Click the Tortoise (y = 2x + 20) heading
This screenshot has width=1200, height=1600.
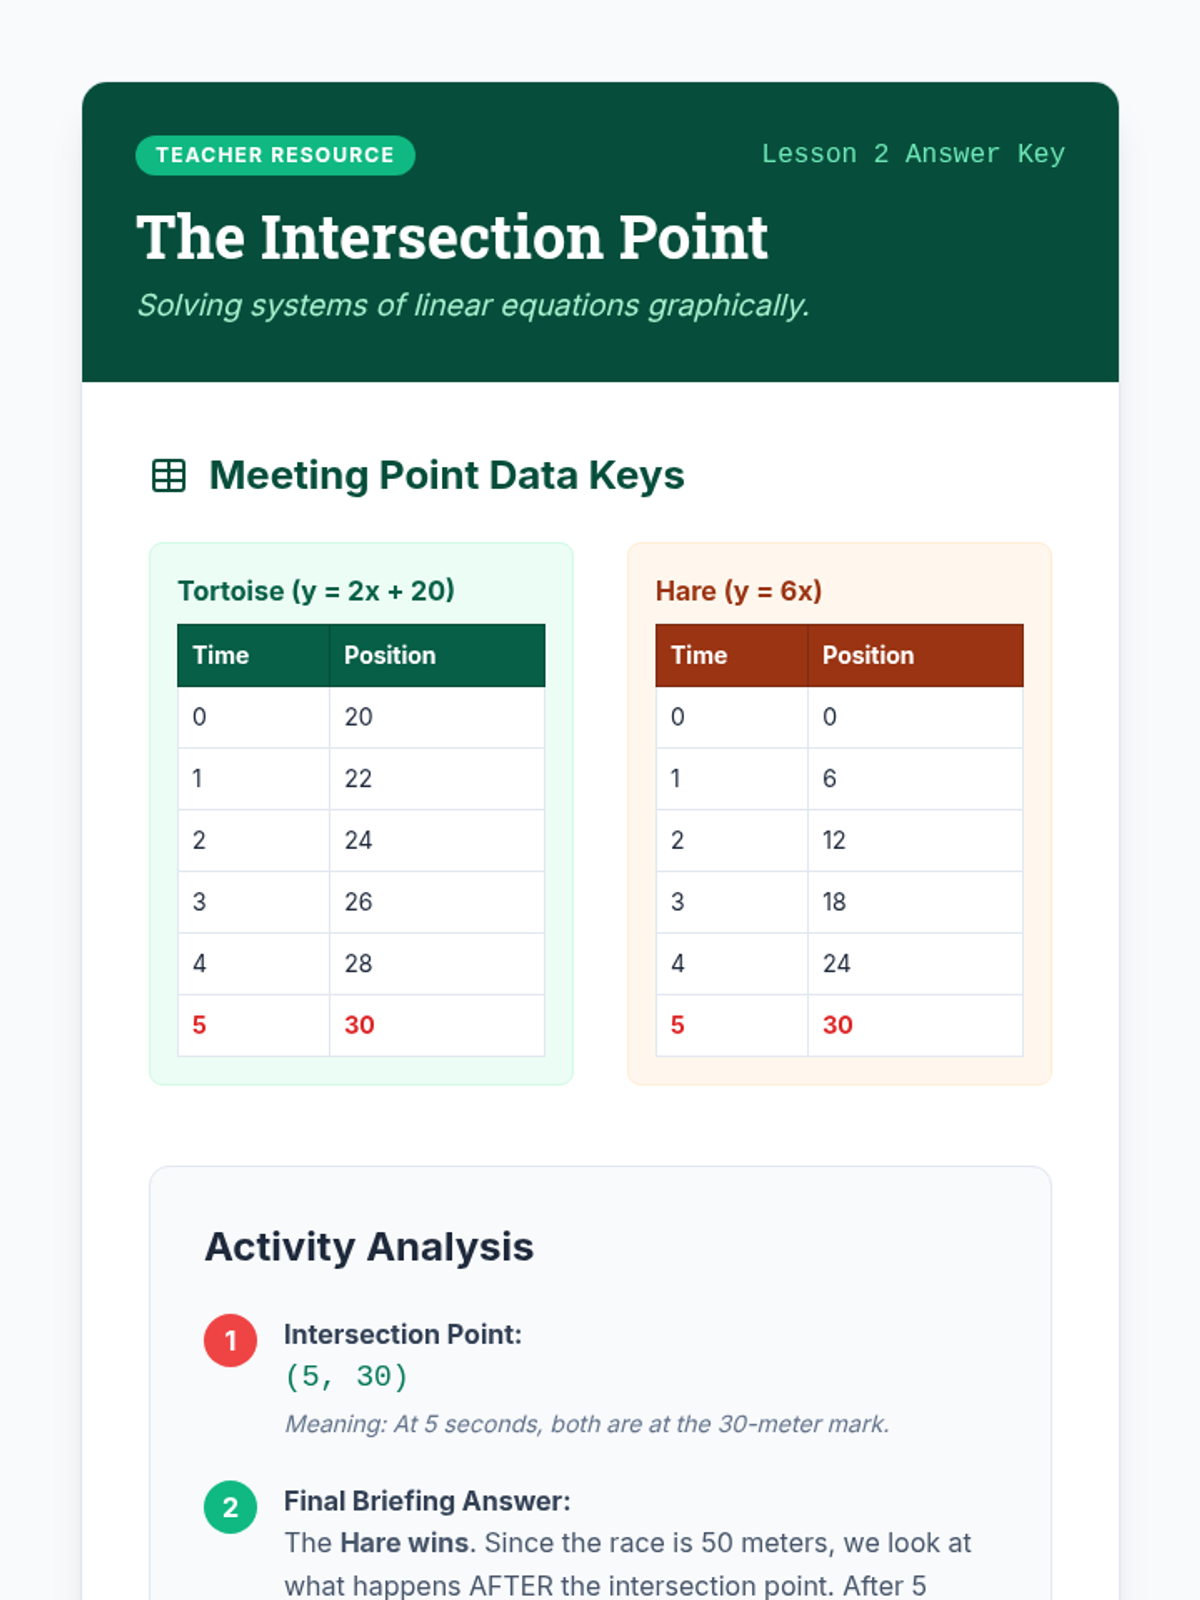(316, 591)
